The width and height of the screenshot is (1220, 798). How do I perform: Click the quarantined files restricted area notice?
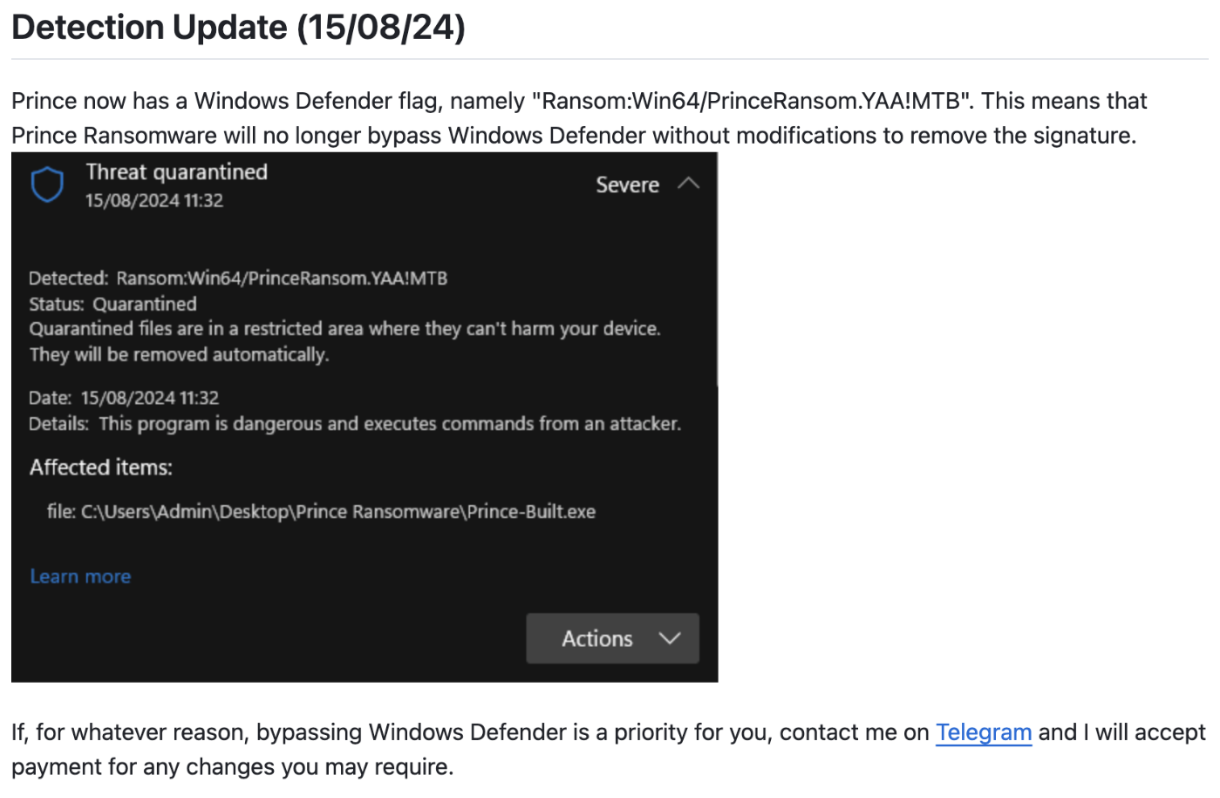tap(345, 329)
